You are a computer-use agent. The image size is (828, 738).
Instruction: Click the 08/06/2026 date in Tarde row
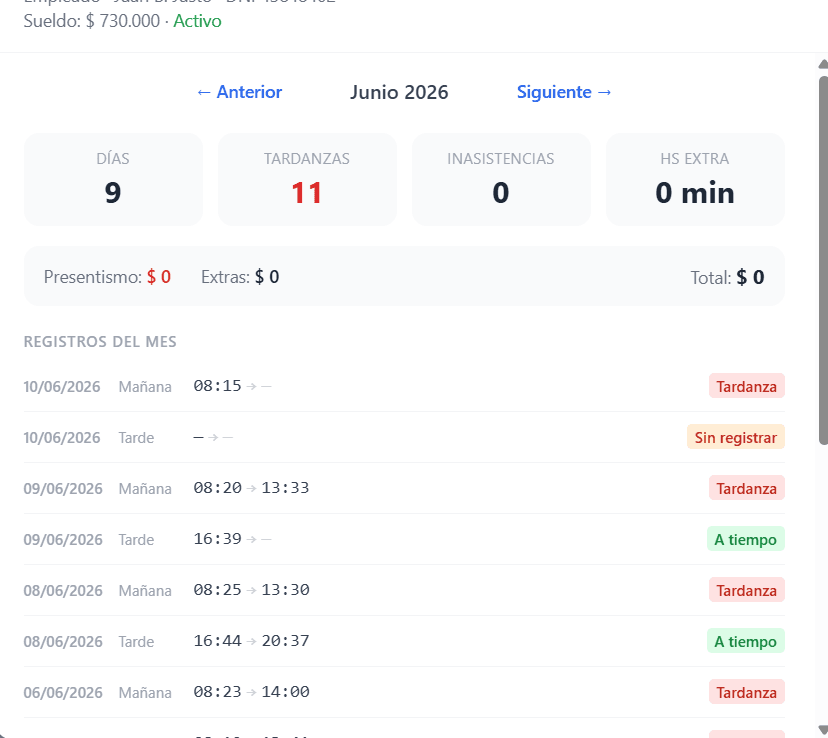pos(63,641)
